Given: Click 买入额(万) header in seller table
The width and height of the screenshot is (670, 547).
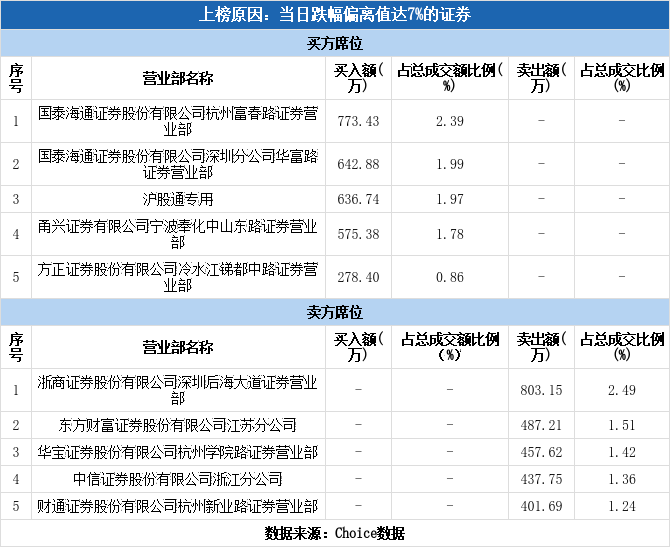Looking at the screenshot, I should pos(358,347).
